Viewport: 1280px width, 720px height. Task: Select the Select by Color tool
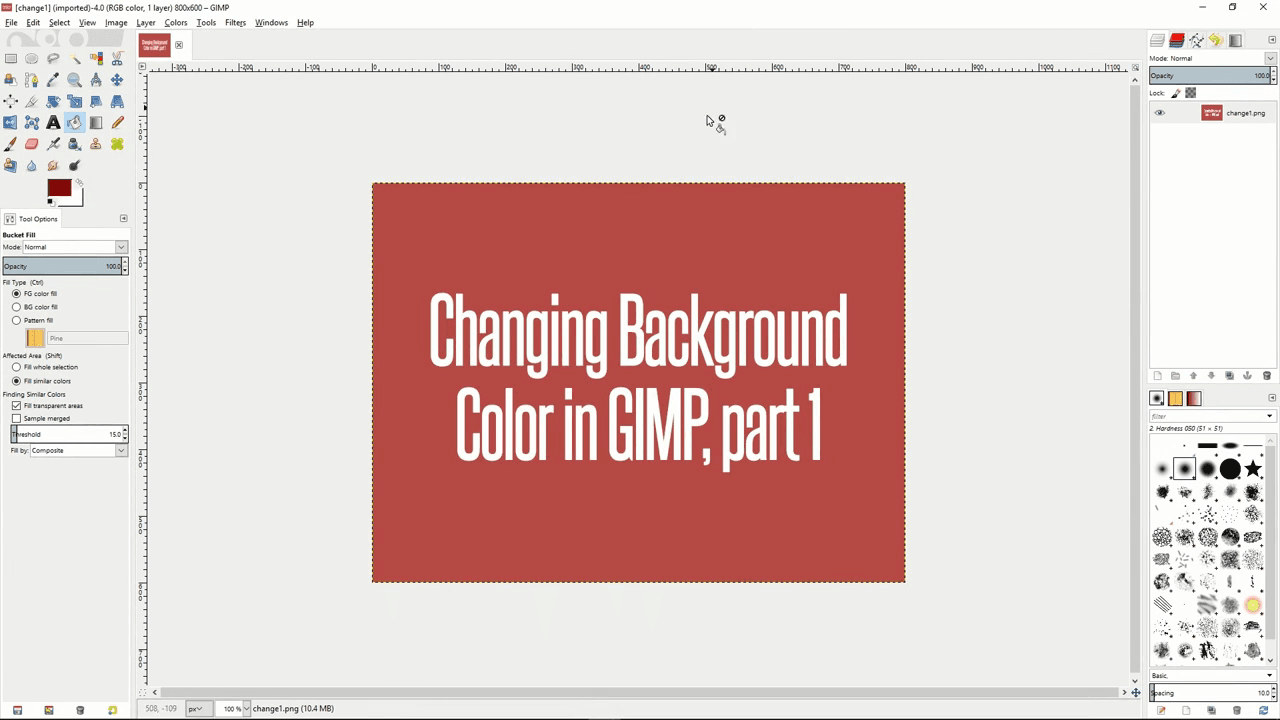pos(96,58)
